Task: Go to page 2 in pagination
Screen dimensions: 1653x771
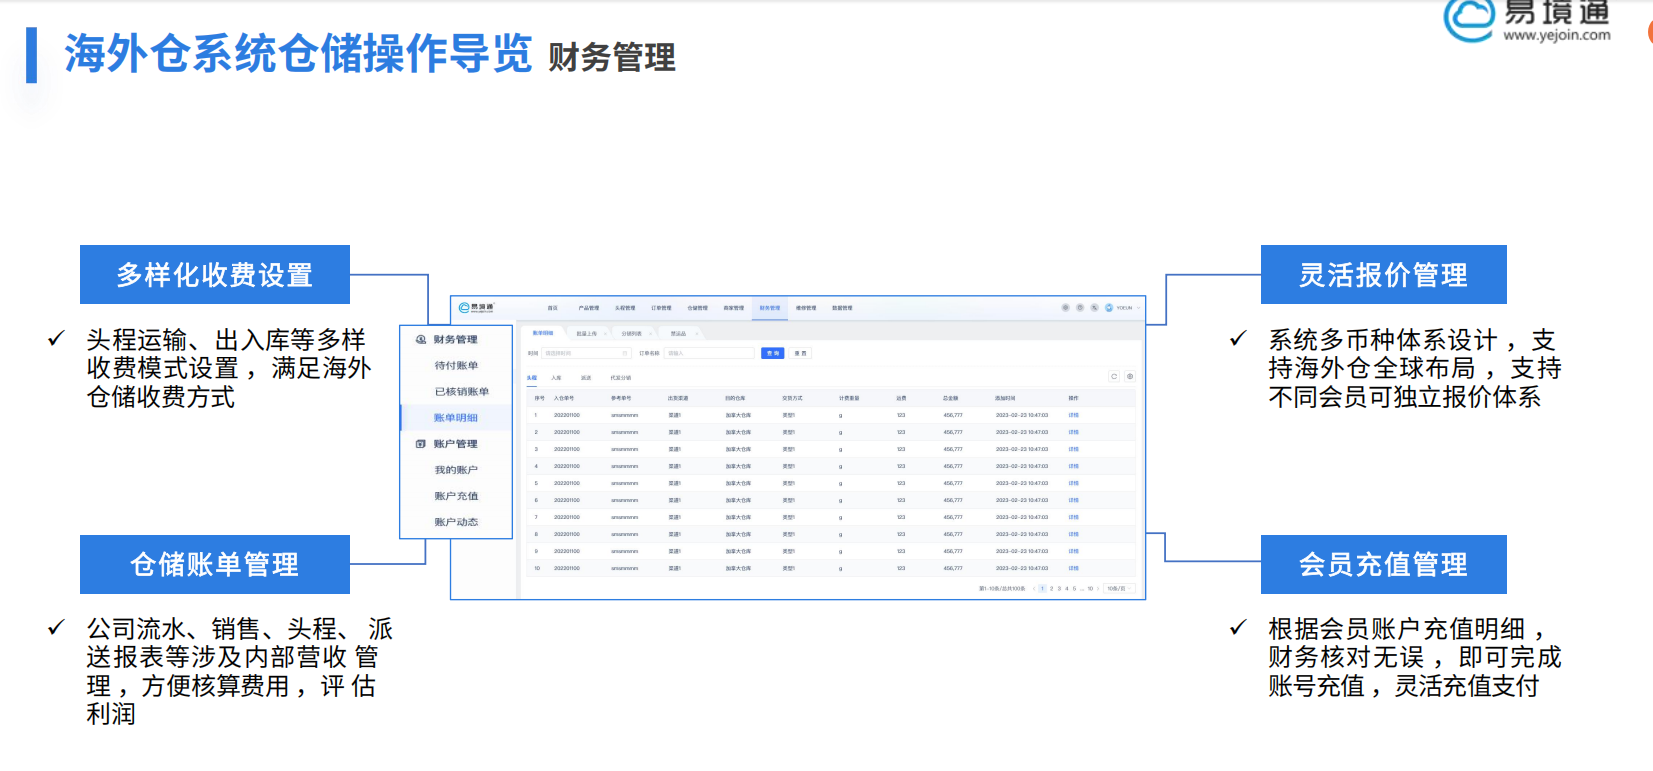Action: click(x=1051, y=588)
